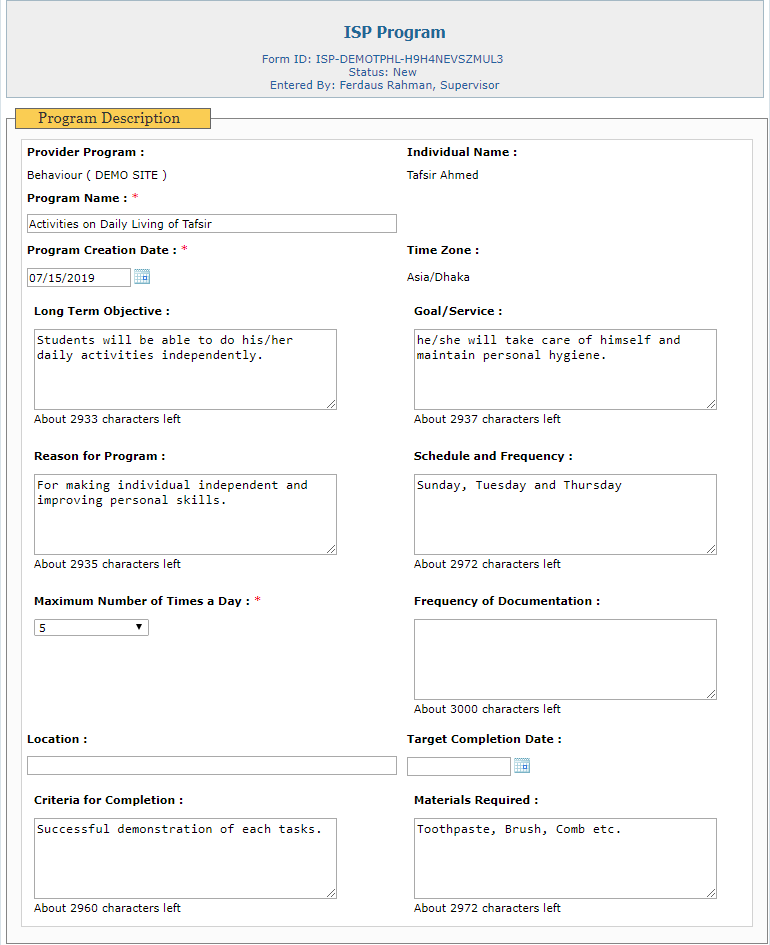Focus the Schedule and Frequency textarea
The image size is (770, 945).
tap(565, 515)
